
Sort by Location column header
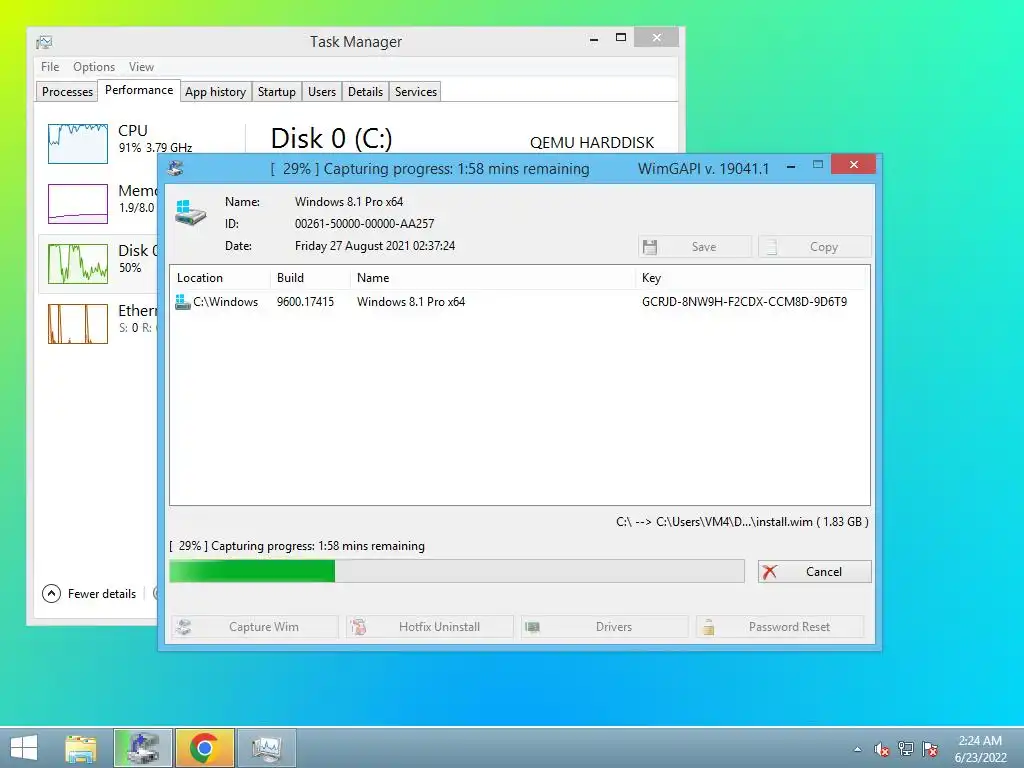tap(220, 278)
